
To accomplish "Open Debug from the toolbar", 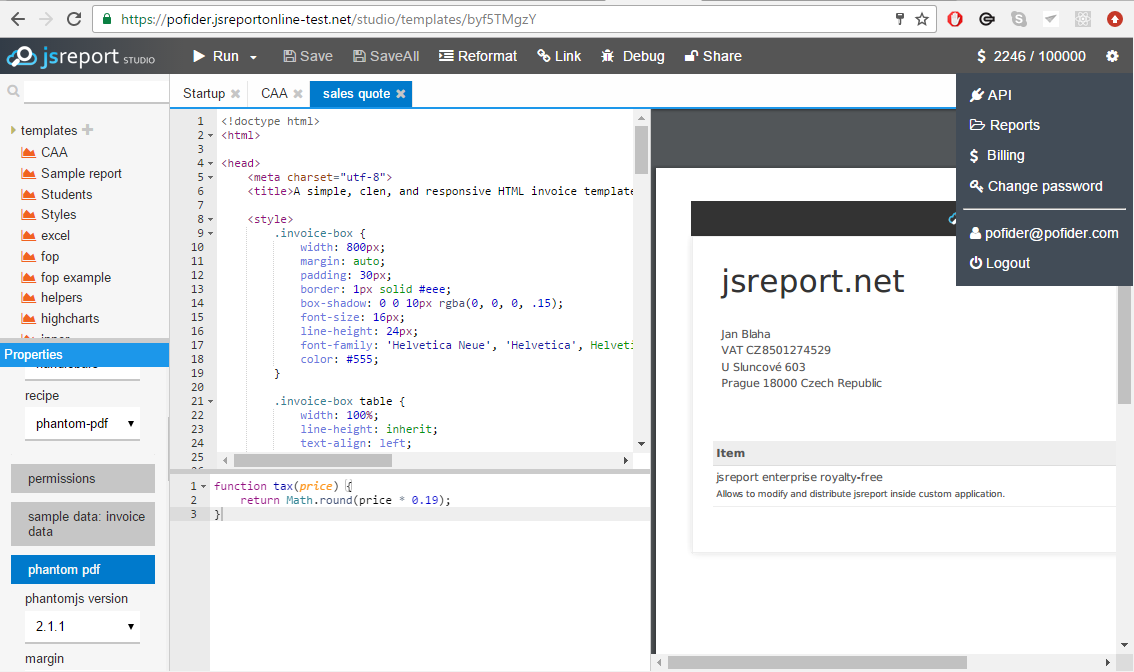I will click(633, 56).
